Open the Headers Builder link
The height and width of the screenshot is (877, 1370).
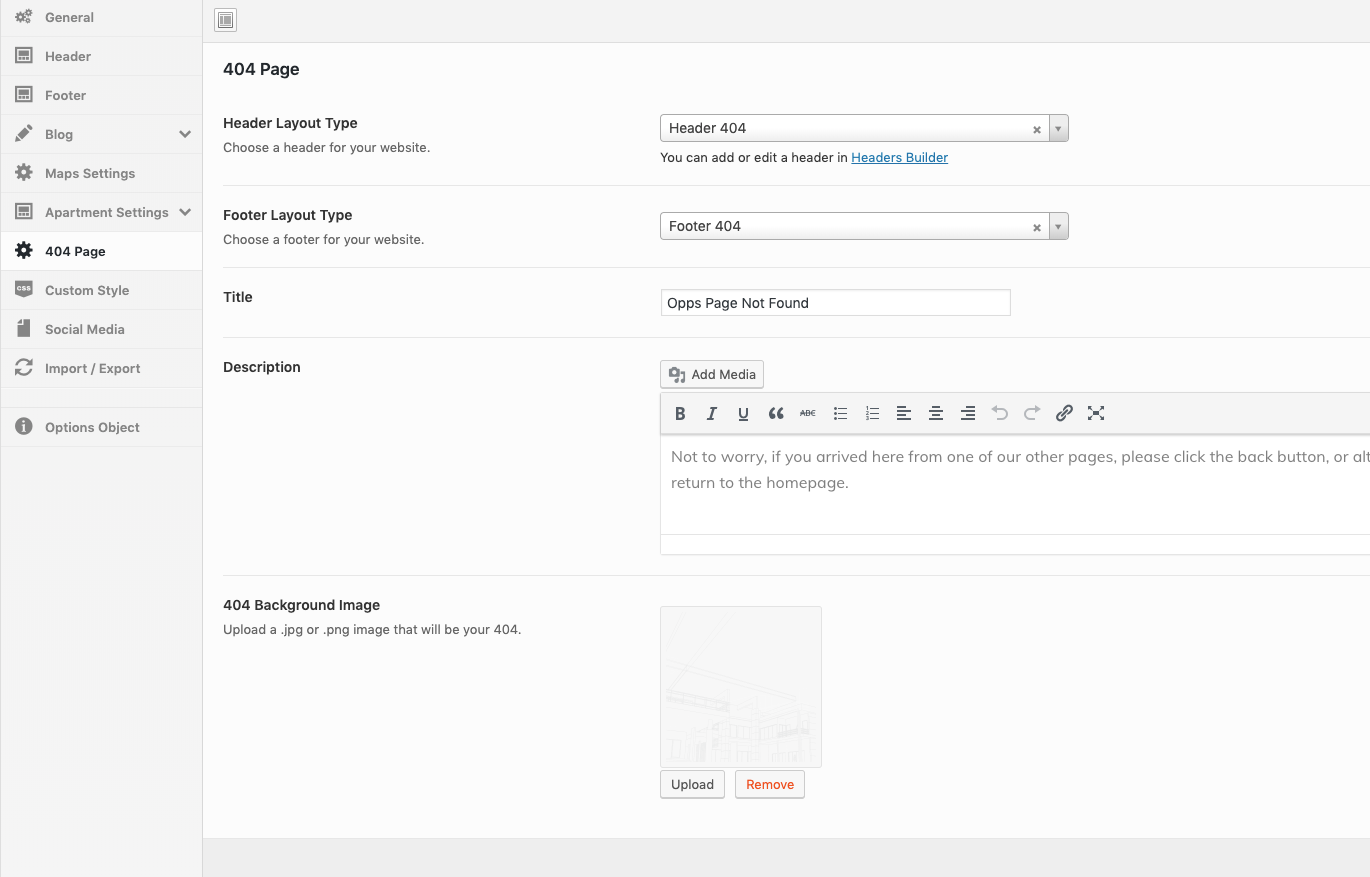899,157
